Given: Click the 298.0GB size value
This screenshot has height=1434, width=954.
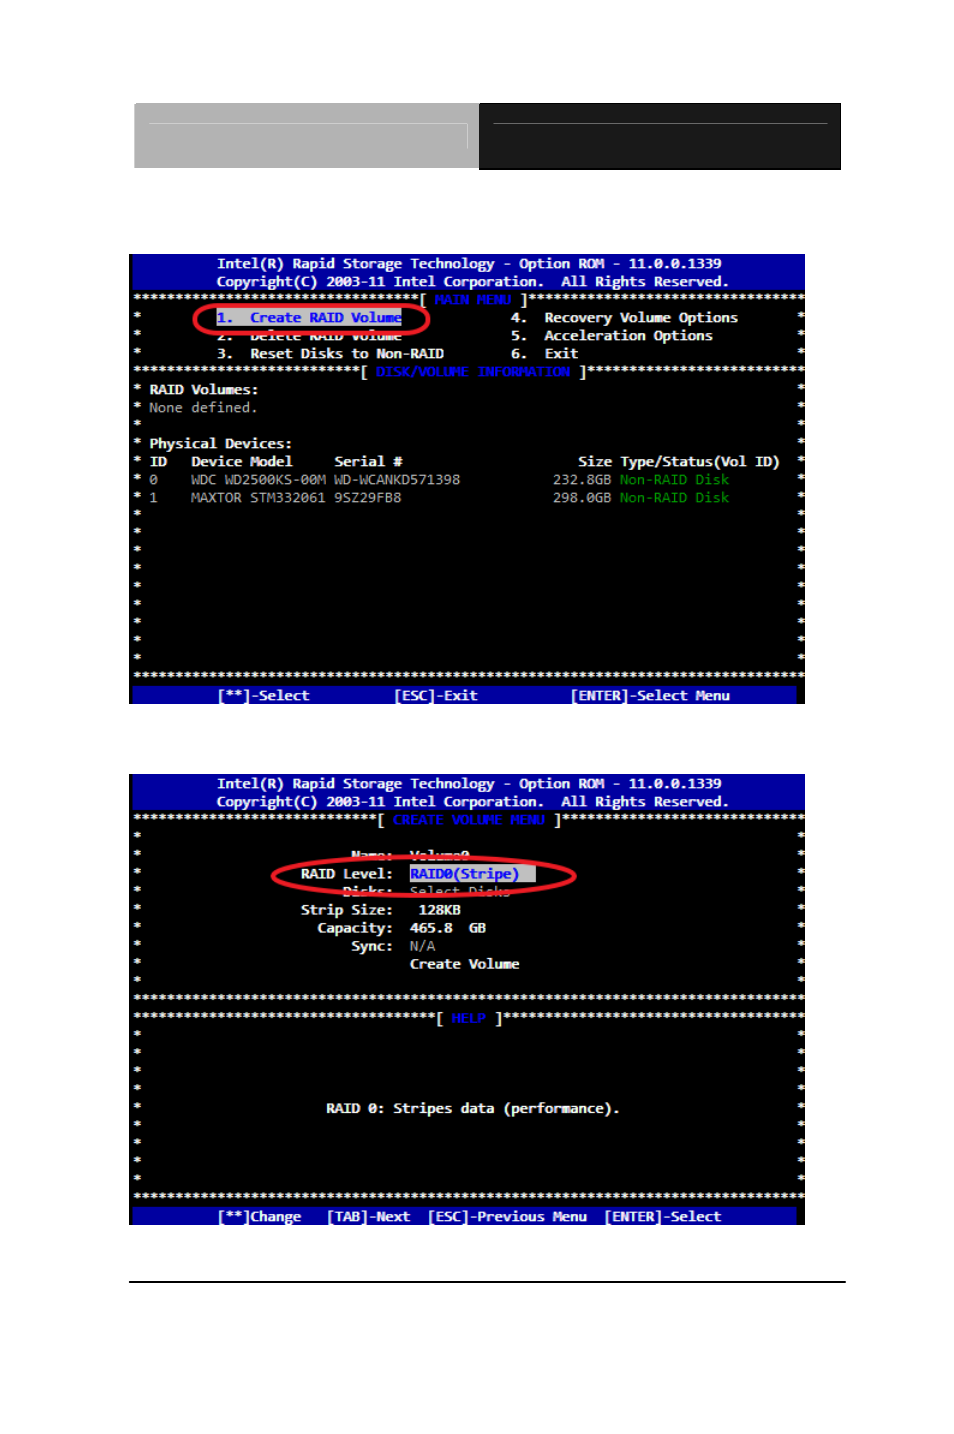Looking at the screenshot, I should point(582,498).
